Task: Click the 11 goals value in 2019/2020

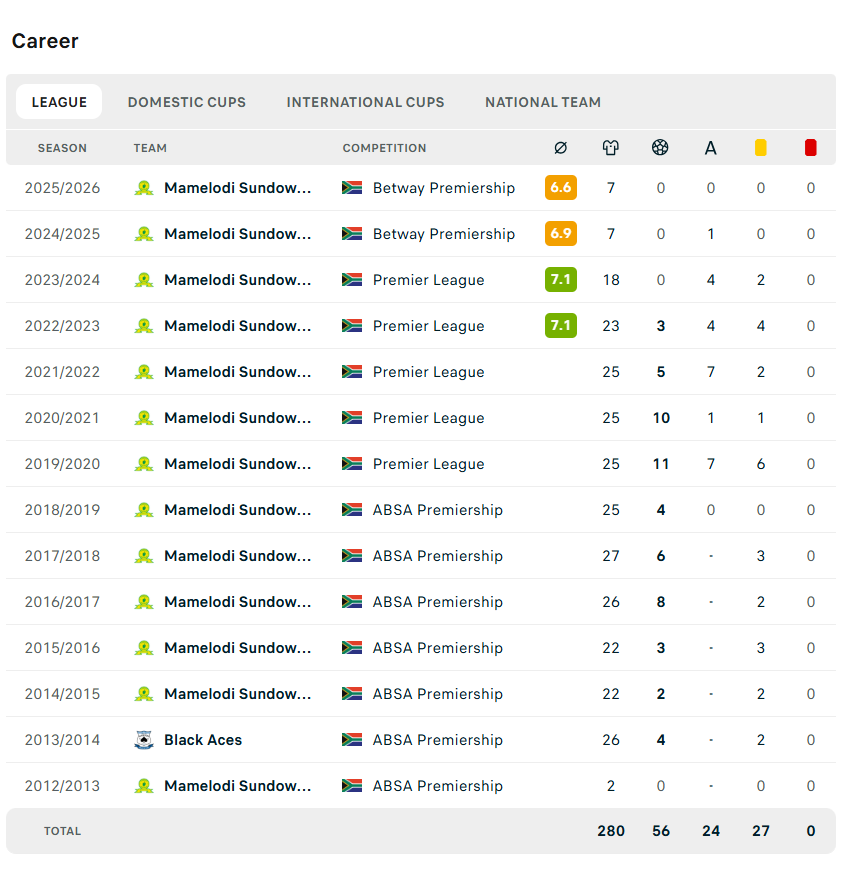Action: [661, 464]
